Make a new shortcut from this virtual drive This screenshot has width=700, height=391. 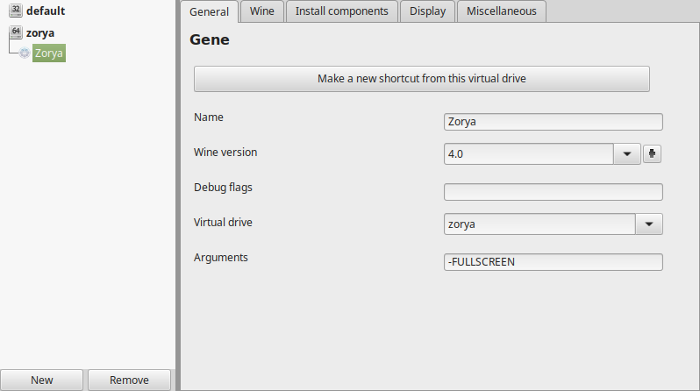pos(422,79)
